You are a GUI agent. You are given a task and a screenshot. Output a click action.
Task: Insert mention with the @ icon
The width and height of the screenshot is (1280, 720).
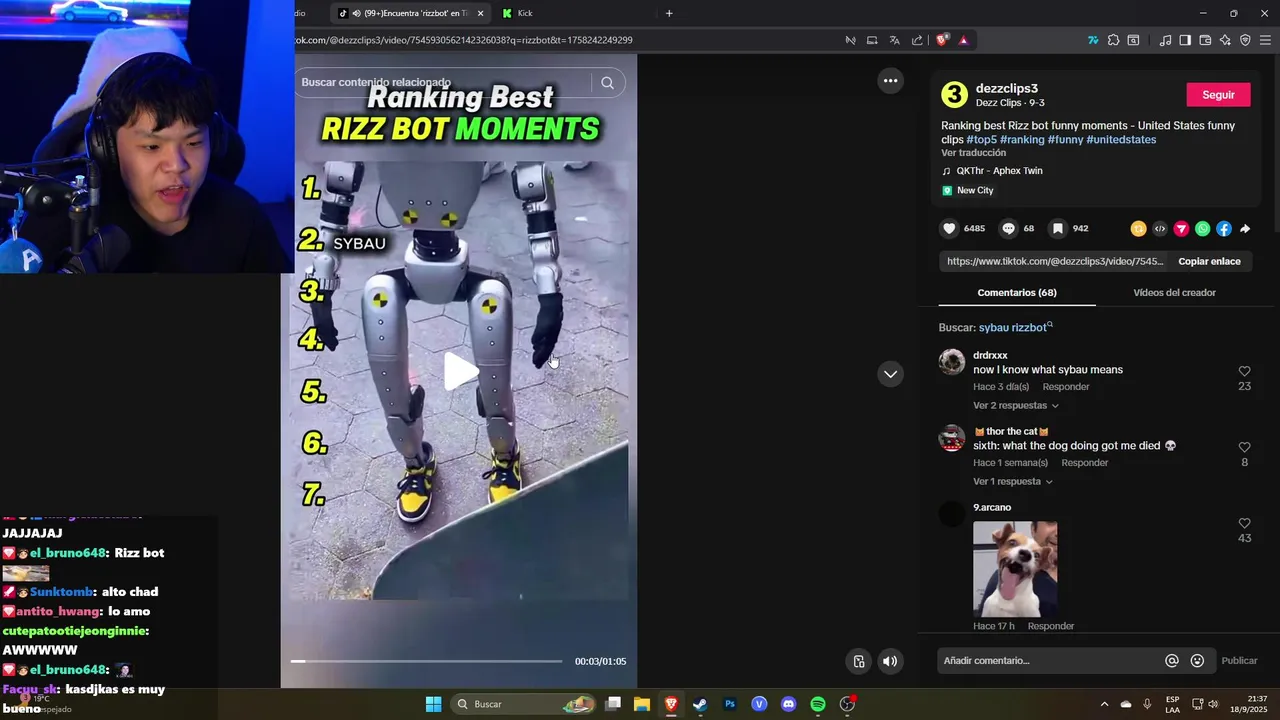point(1172,661)
